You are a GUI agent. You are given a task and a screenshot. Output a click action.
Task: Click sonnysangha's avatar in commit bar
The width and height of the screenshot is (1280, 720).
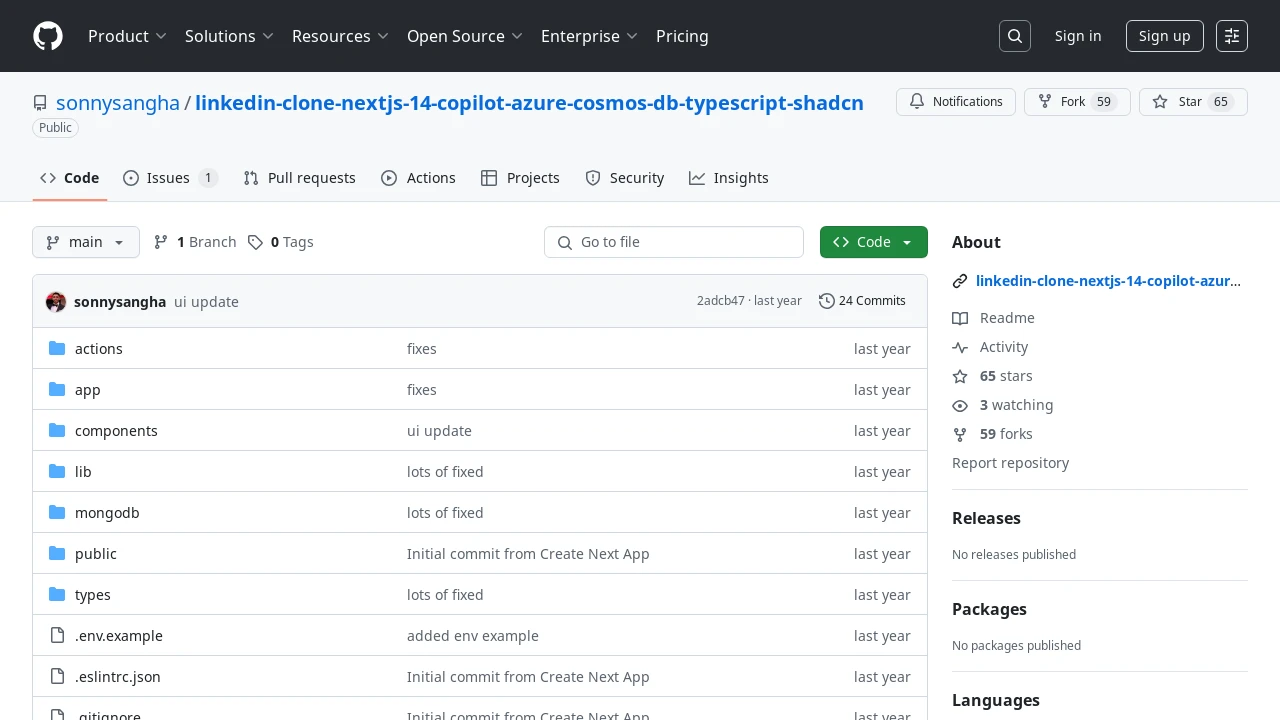(56, 302)
